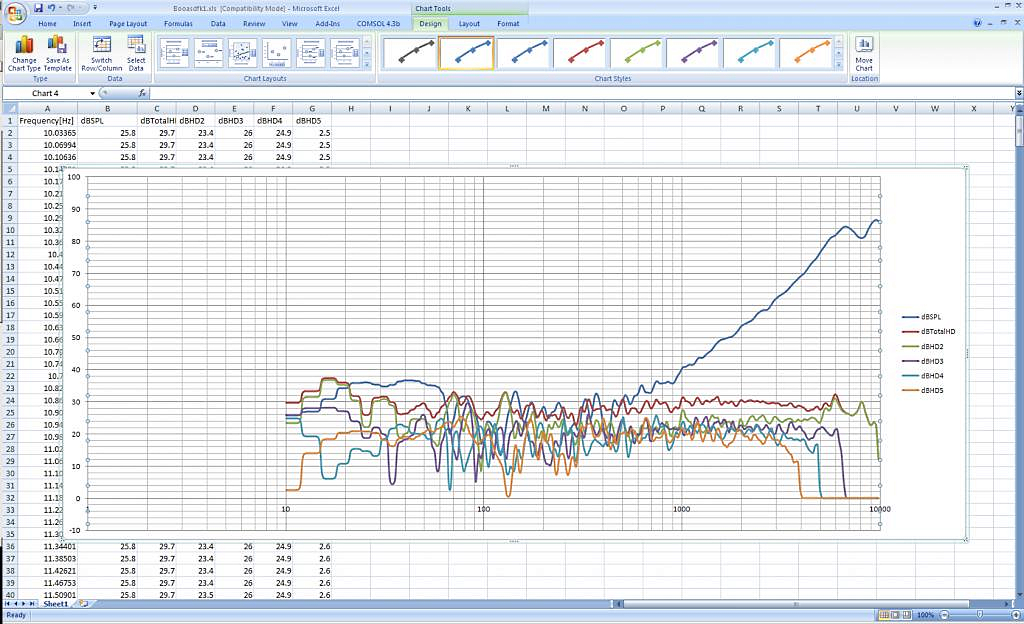
Task: Choose the red line chart style
Action: [580, 53]
